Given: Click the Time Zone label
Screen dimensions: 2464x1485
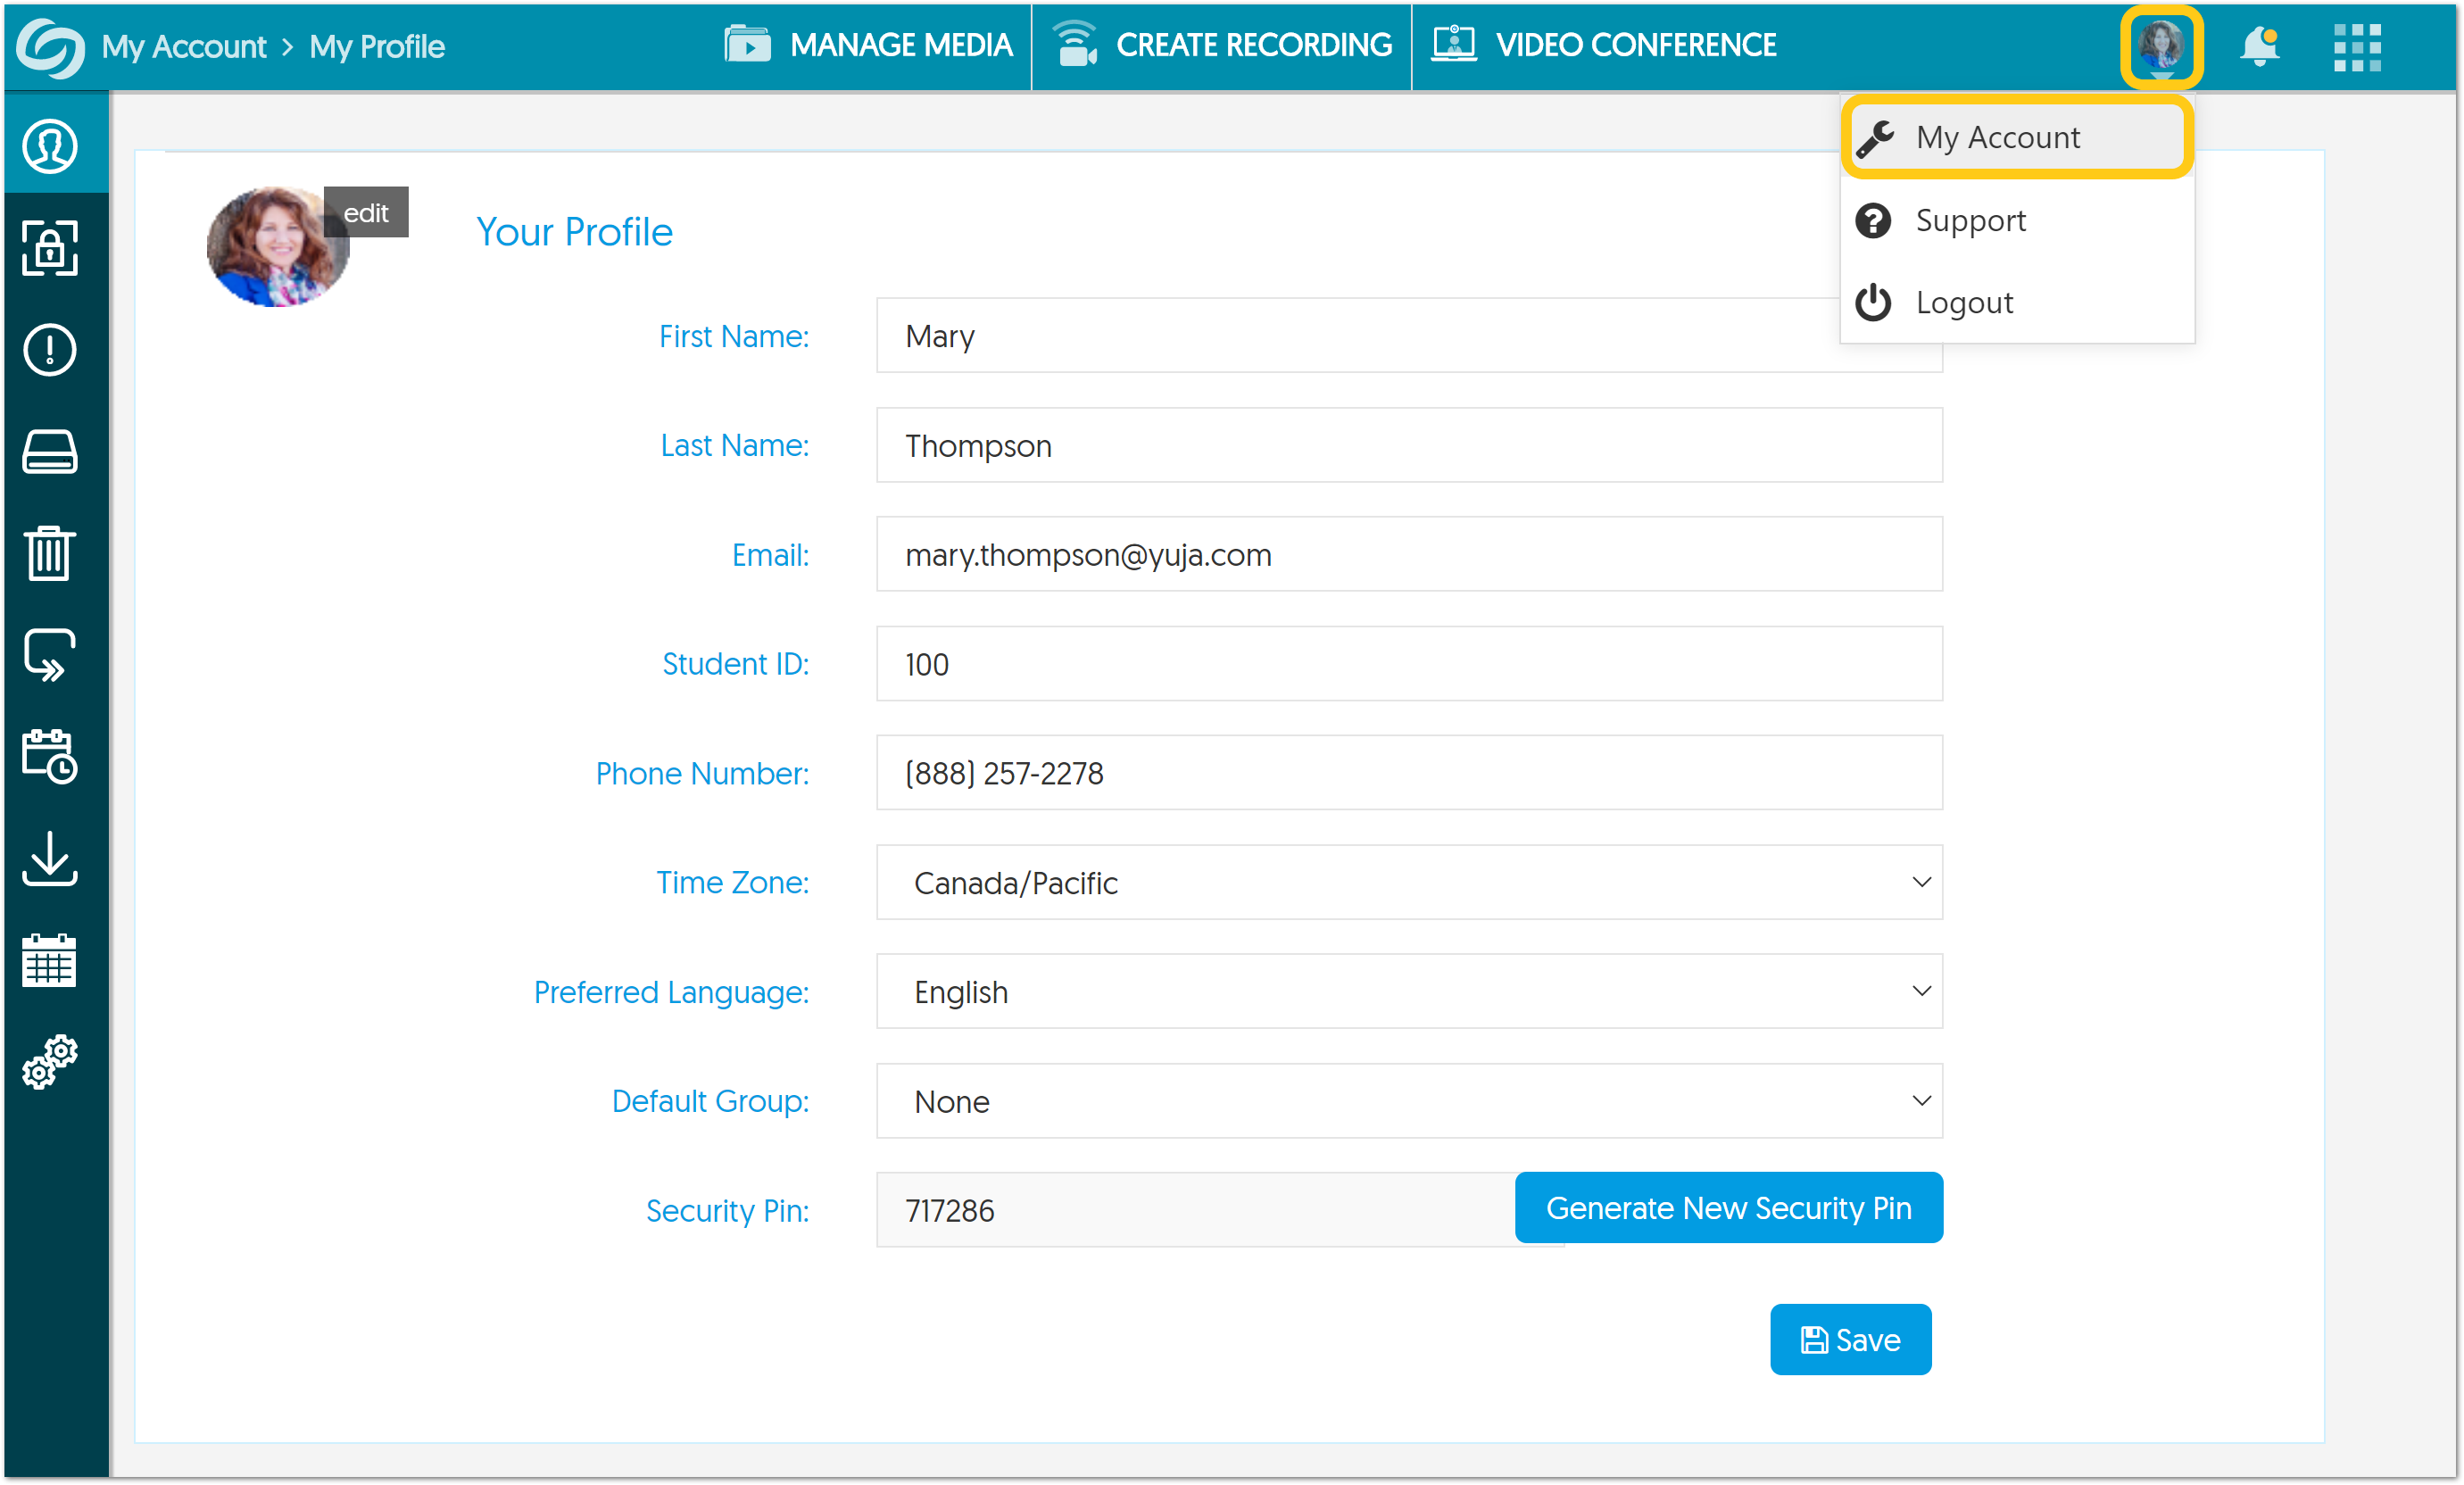Looking at the screenshot, I should click(x=732, y=883).
